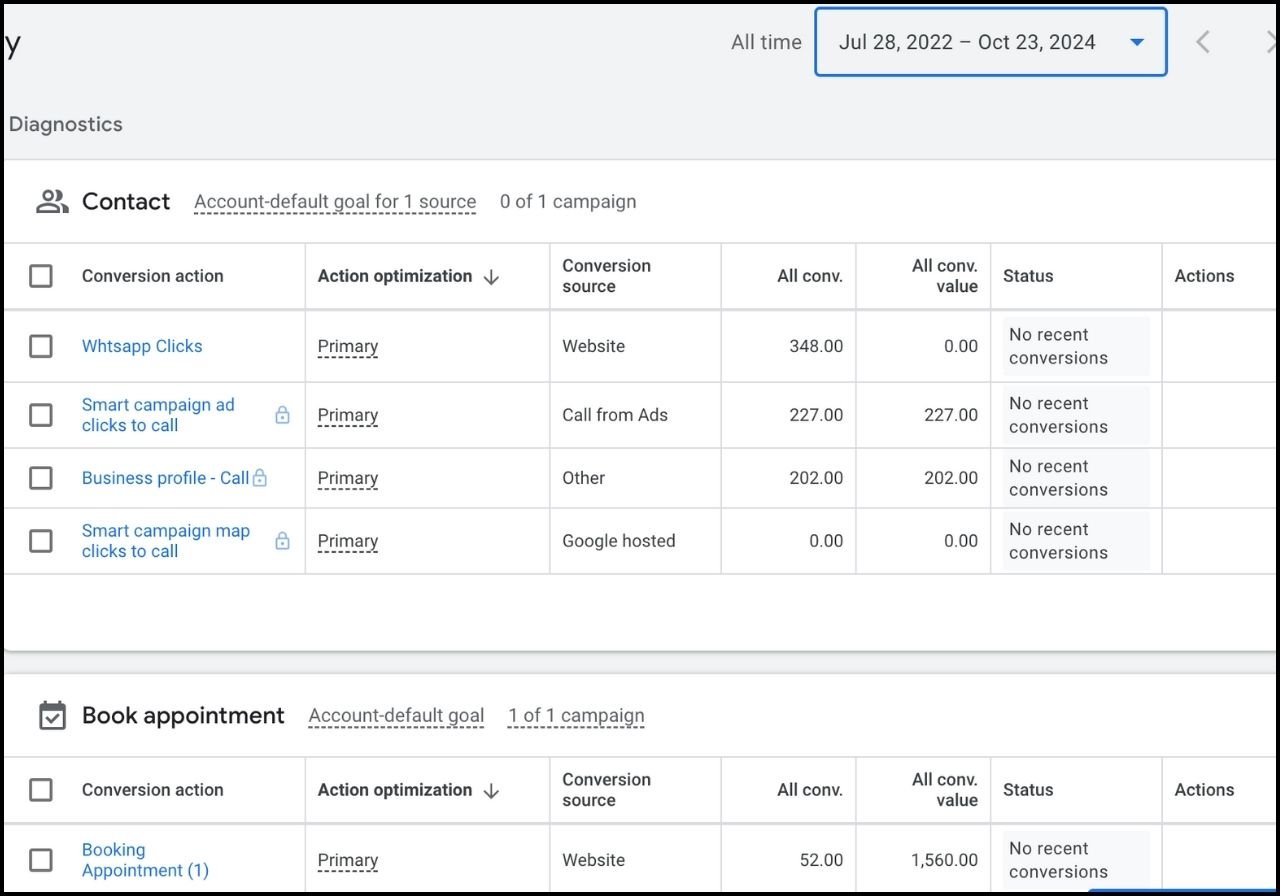Click the Contact goal people icon
This screenshot has height=896, width=1280.
[52, 201]
